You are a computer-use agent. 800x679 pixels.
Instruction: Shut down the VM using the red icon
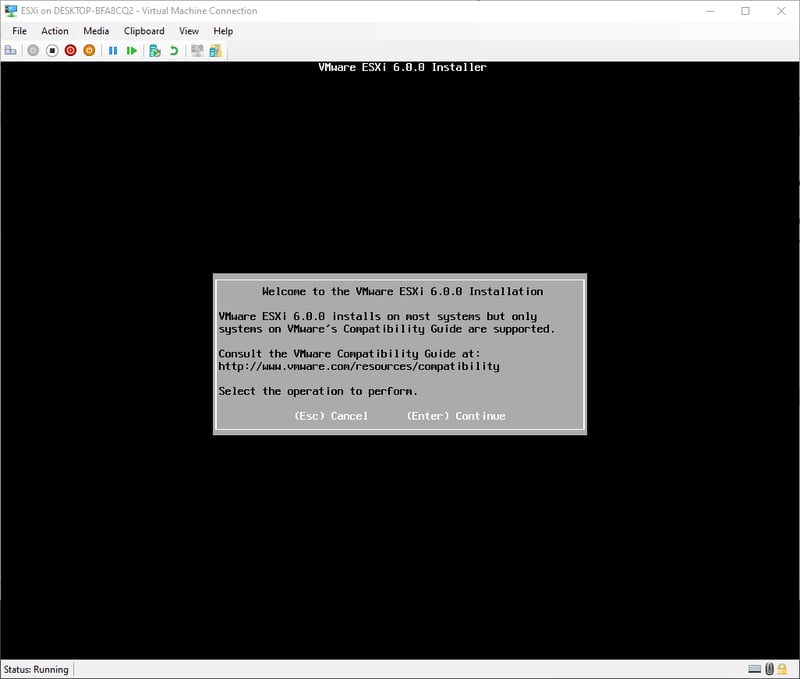(71, 50)
